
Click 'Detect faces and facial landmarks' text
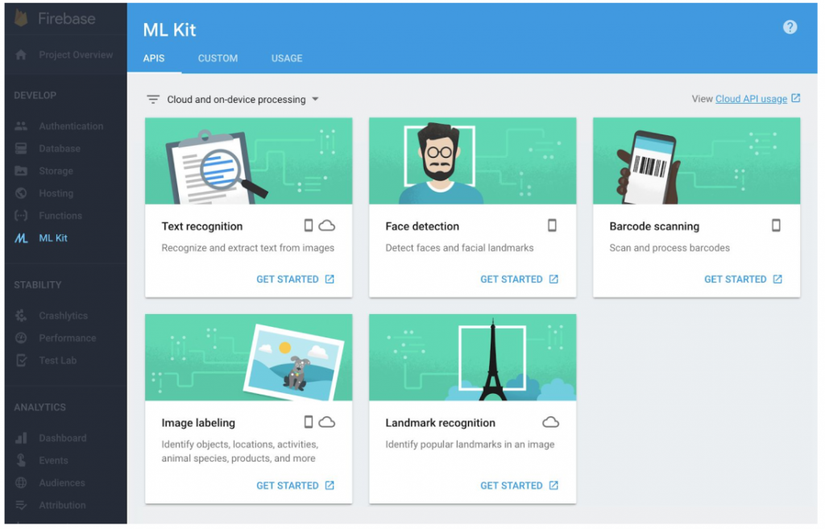coord(459,248)
